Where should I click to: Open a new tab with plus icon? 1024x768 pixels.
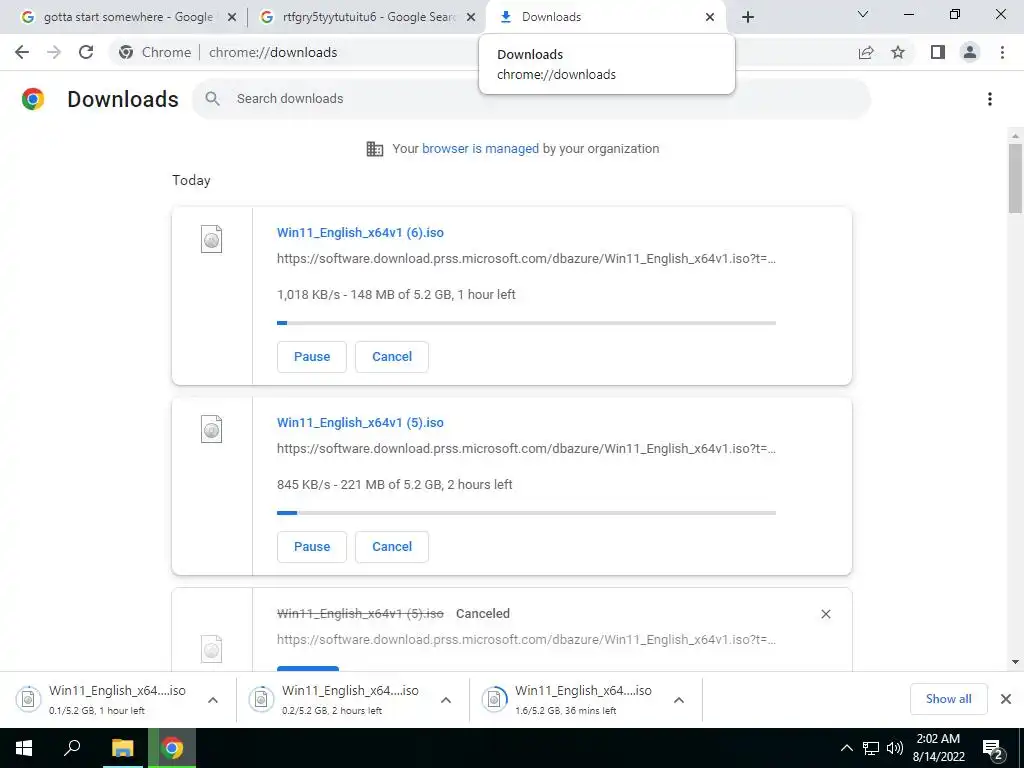coord(748,17)
